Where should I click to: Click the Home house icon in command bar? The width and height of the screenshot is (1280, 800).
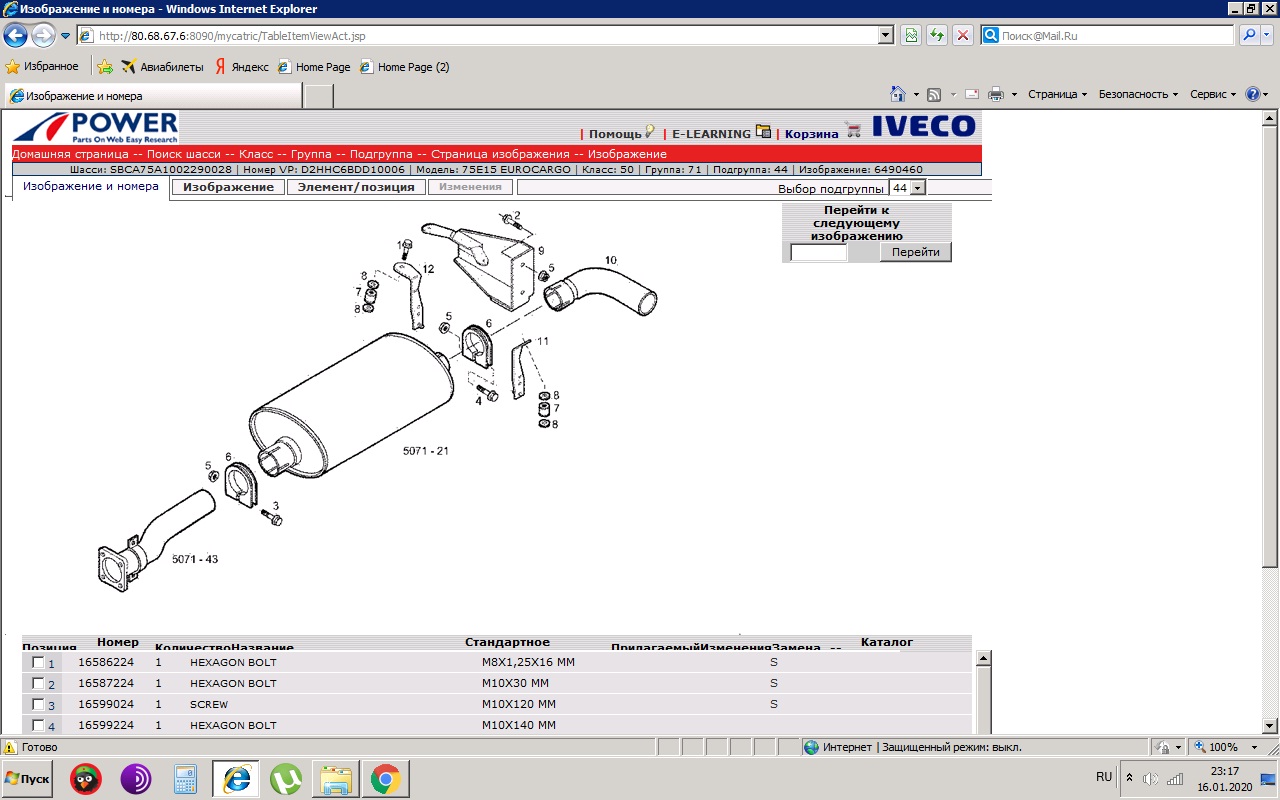[898, 94]
